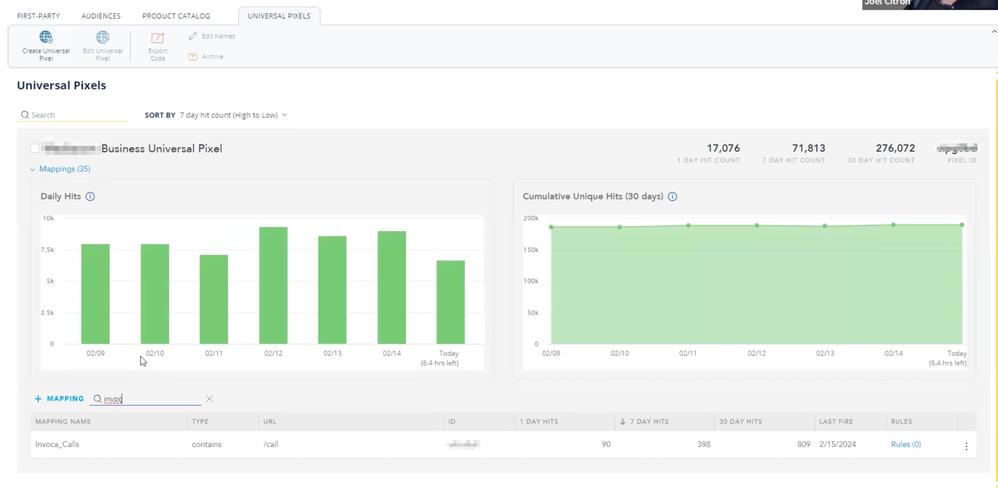
Task: Click the 71,813 seven day hit count
Action: pos(808,148)
